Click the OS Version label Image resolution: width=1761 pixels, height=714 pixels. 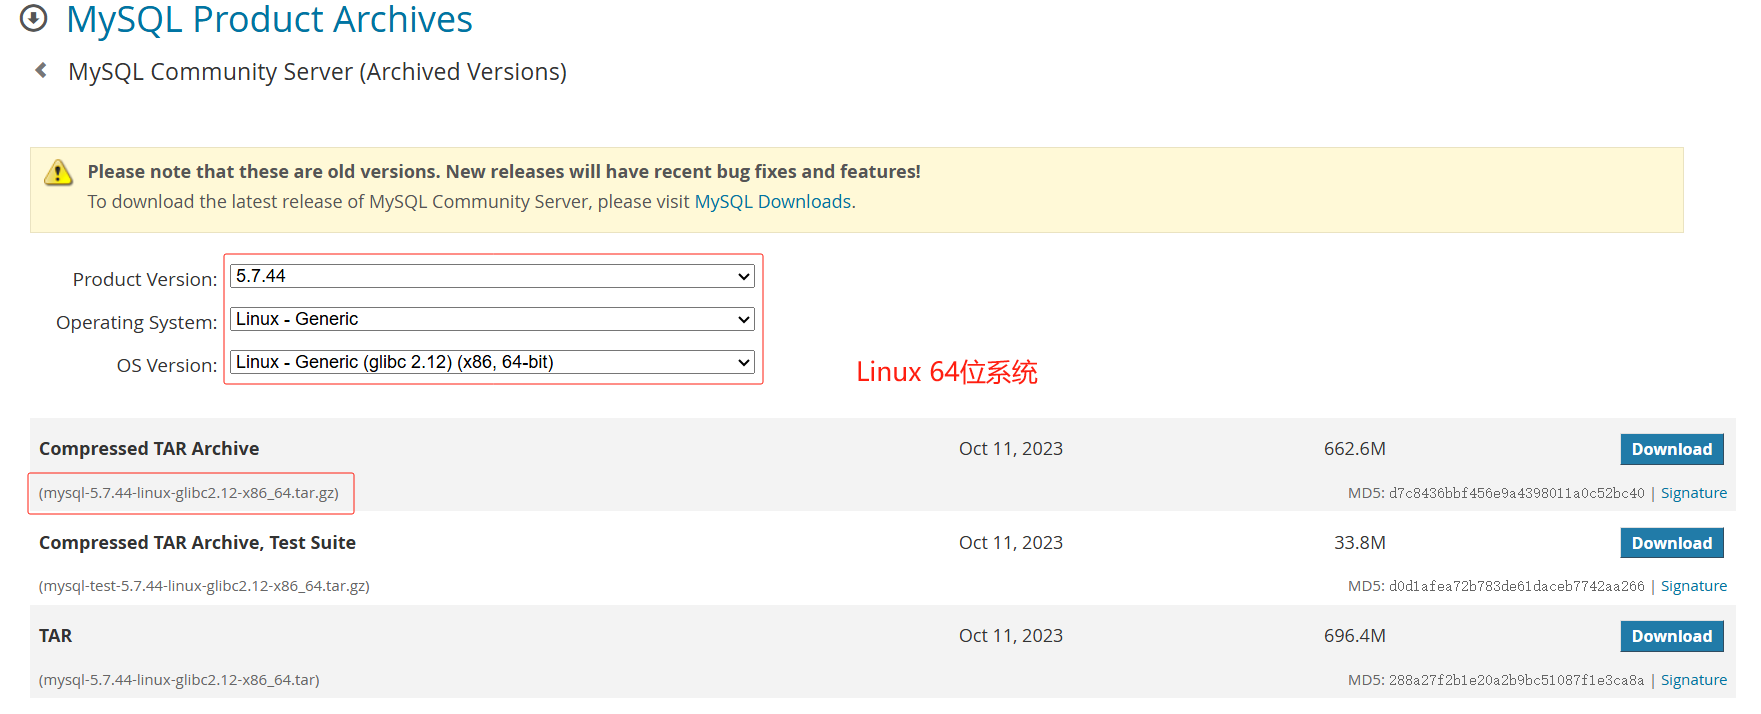click(x=166, y=366)
